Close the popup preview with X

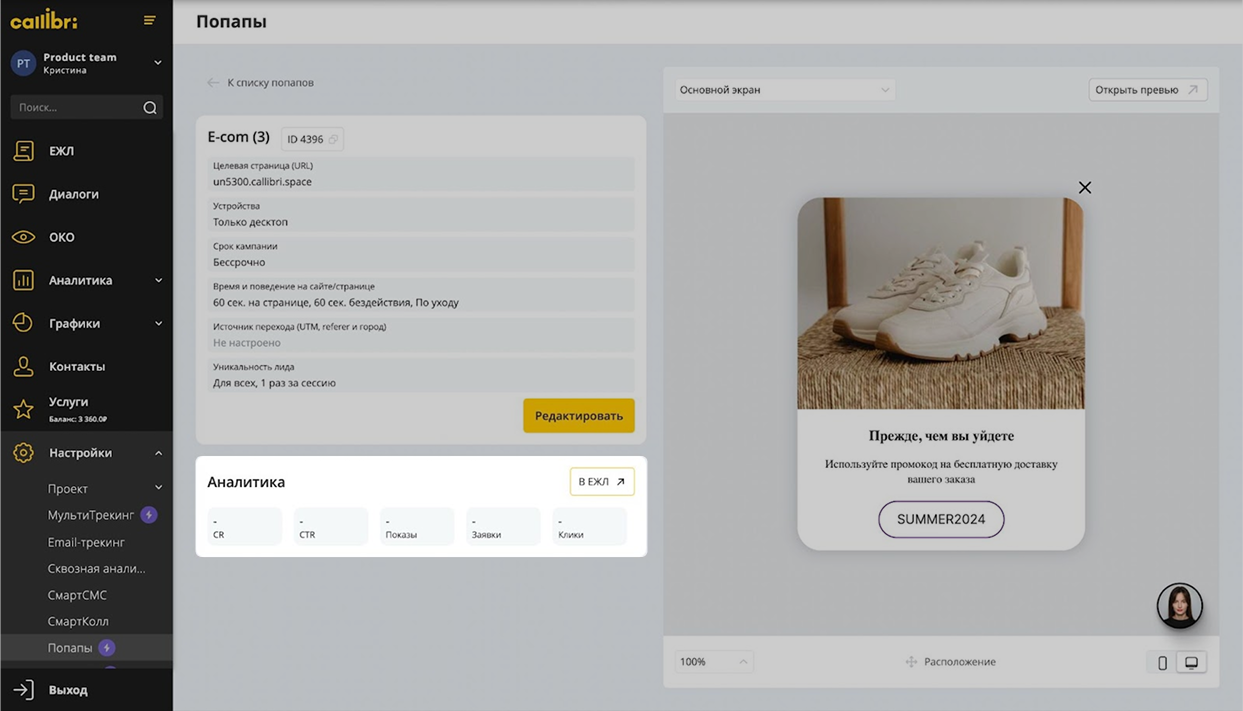[1084, 188]
